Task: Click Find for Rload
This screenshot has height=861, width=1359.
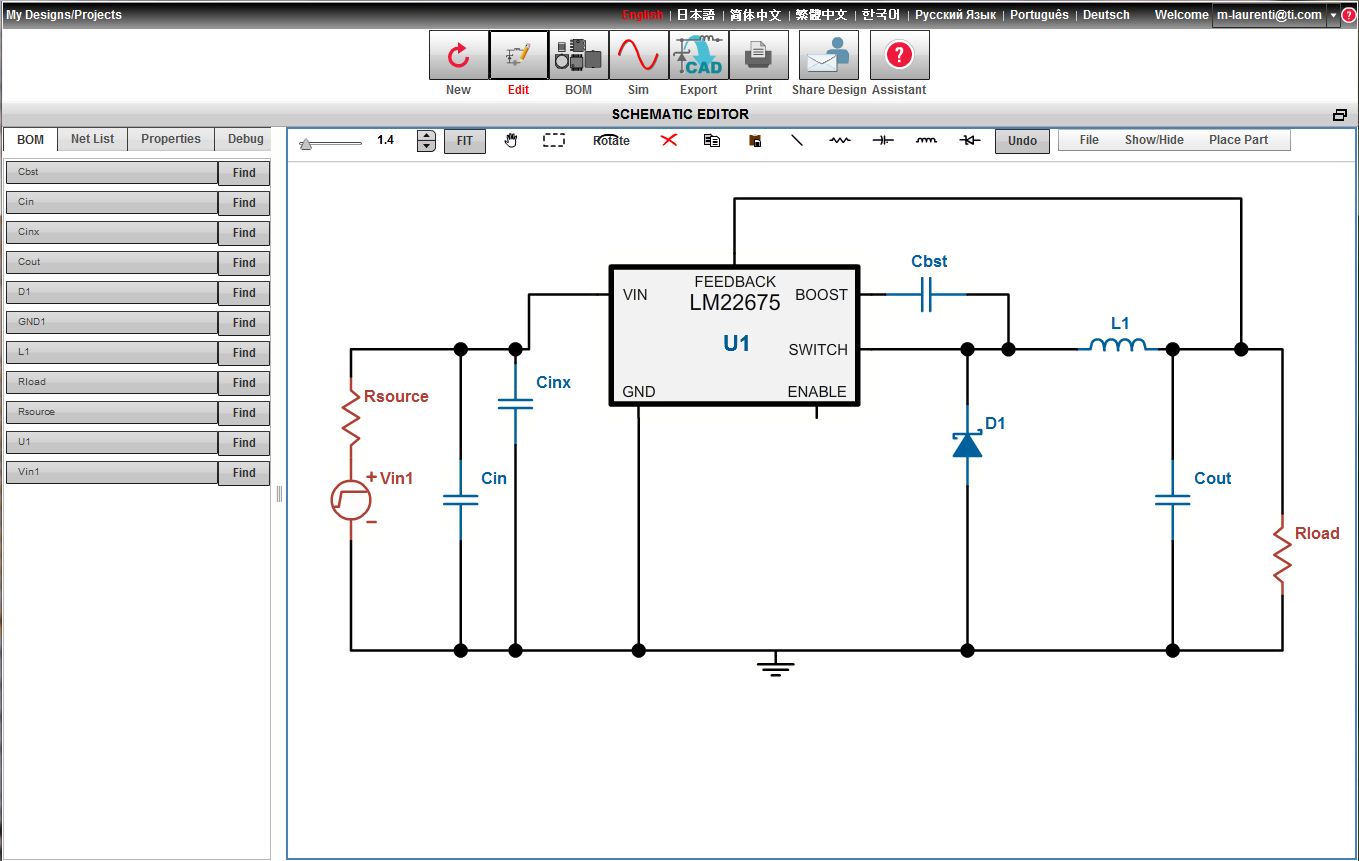Action: [x=244, y=383]
